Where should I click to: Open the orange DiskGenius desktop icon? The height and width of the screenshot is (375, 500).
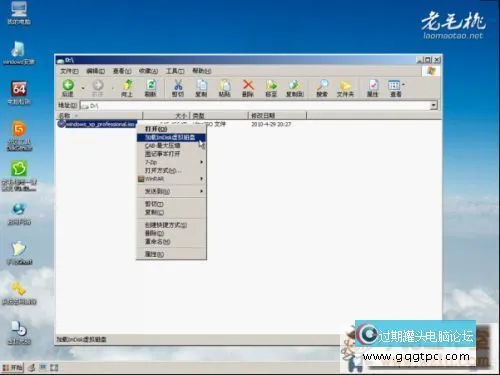[x=19, y=129]
